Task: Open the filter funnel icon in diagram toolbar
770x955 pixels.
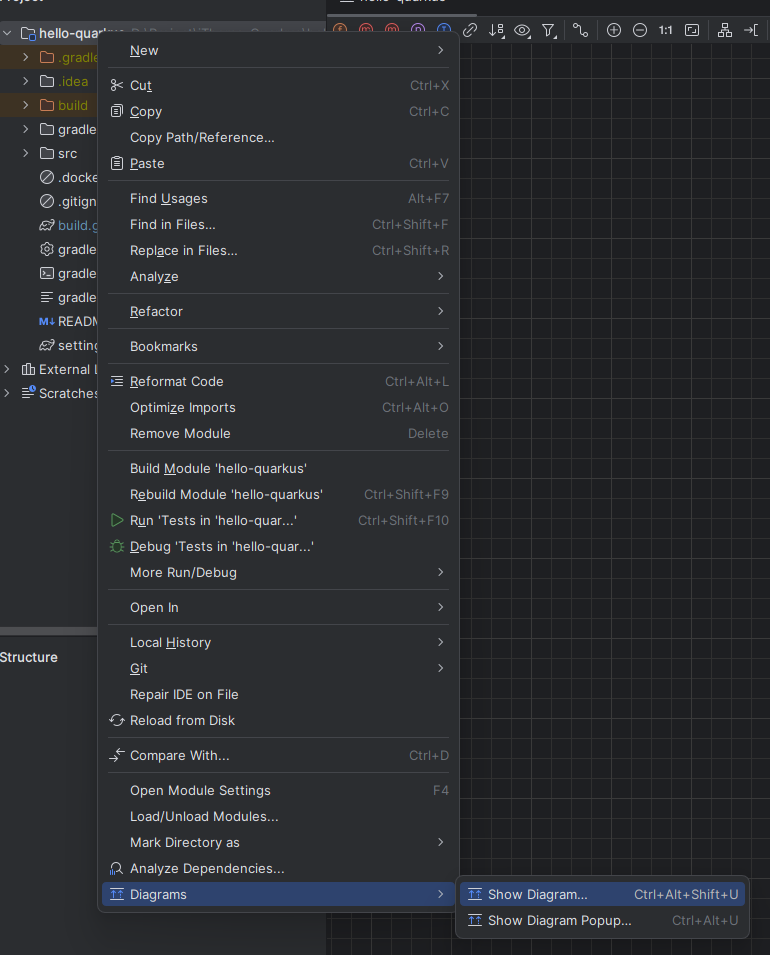Action: click(x=549, y=30)
